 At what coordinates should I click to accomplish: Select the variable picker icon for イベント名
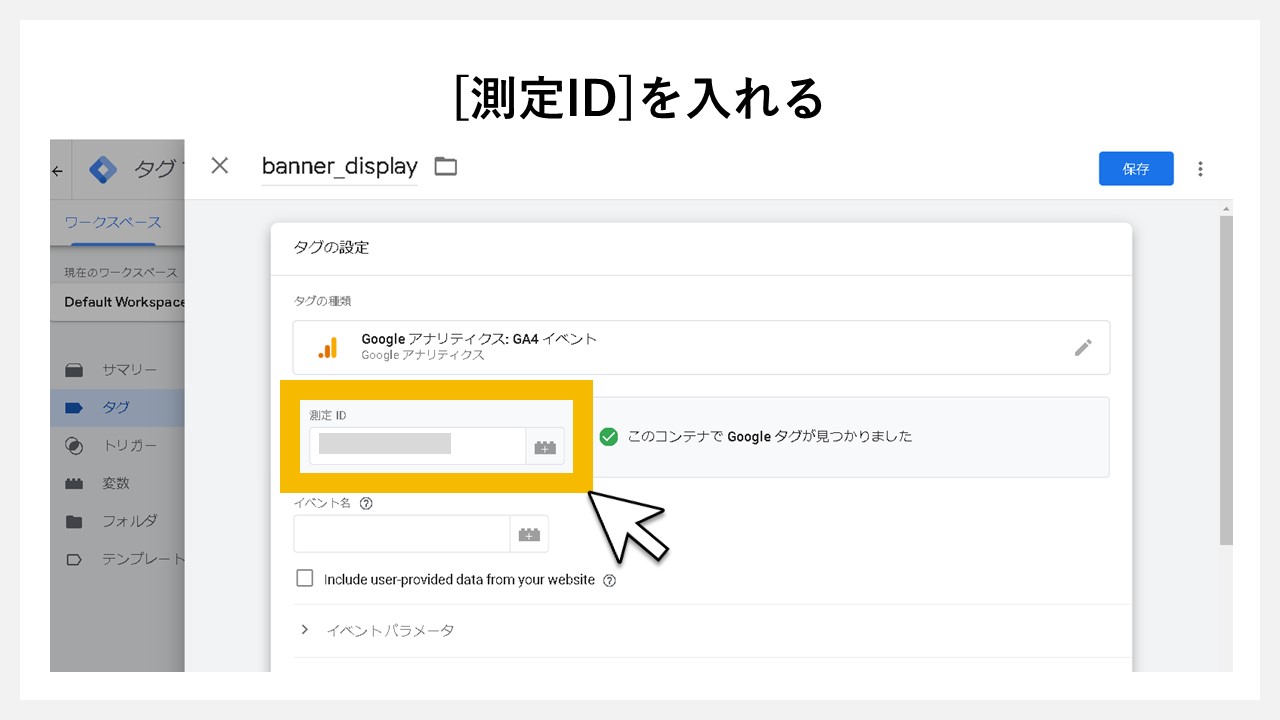point(530,533)
